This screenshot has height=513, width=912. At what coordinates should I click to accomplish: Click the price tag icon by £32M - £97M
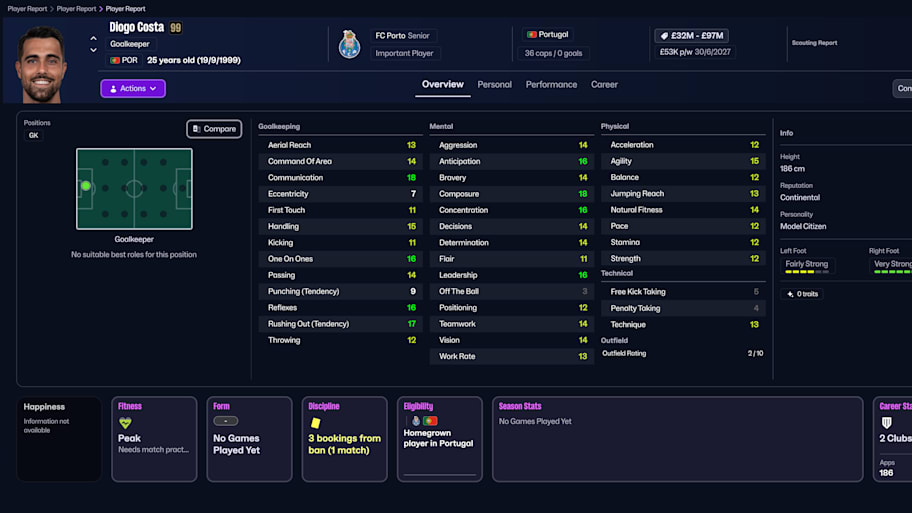click(664, 36)
